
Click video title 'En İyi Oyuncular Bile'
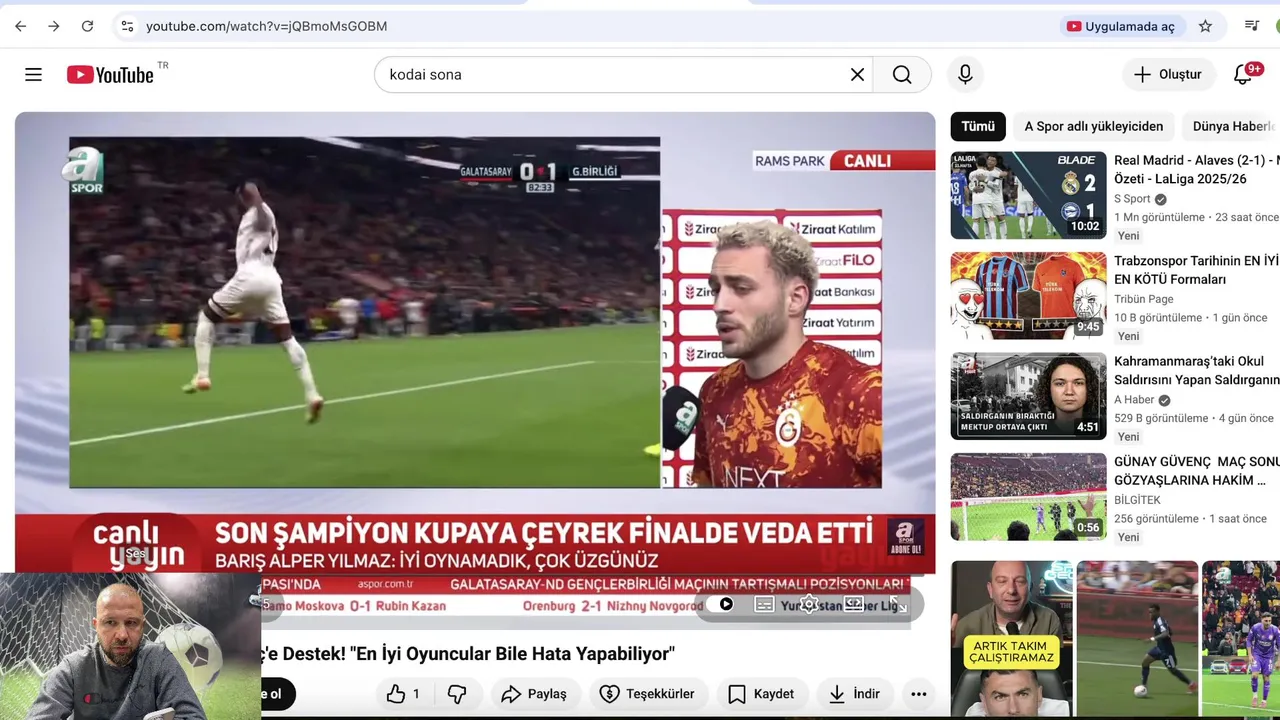tap(468, 654)
